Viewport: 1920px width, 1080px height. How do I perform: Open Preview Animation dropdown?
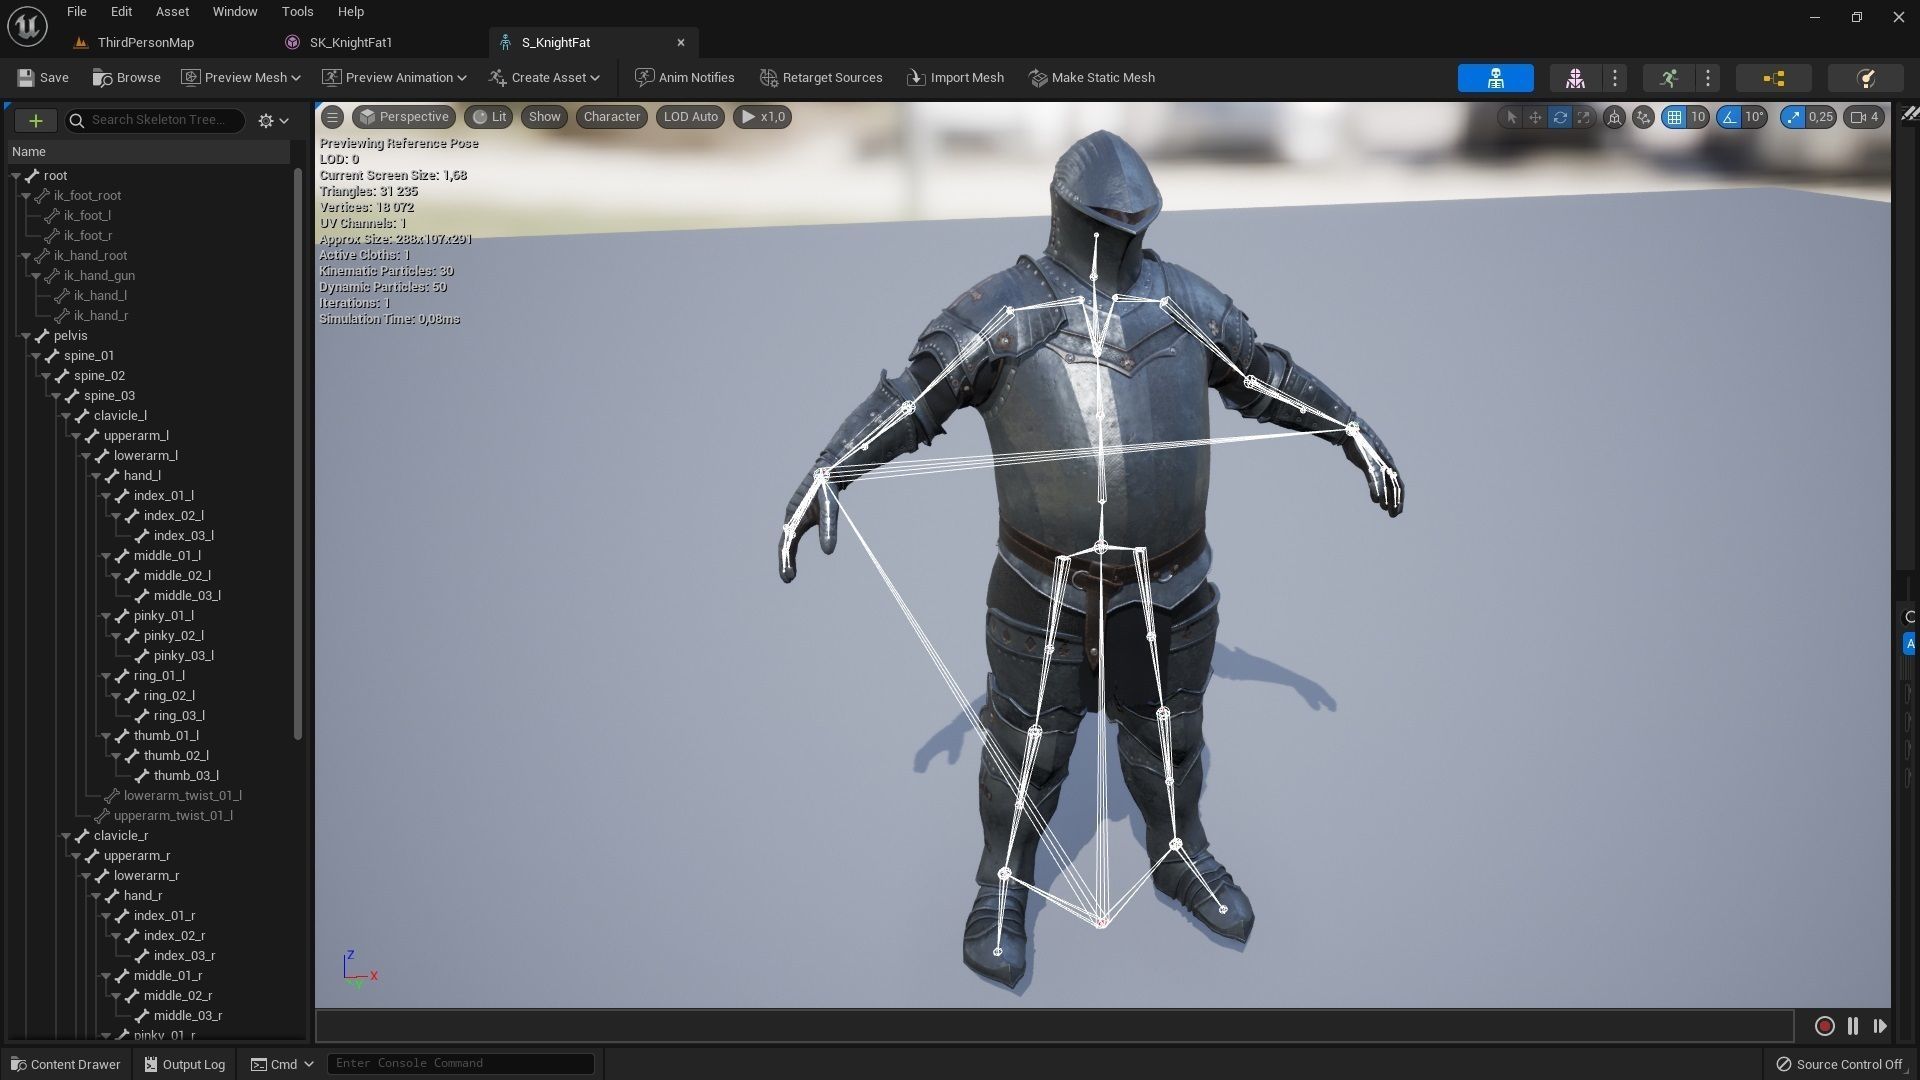(394, 78)
